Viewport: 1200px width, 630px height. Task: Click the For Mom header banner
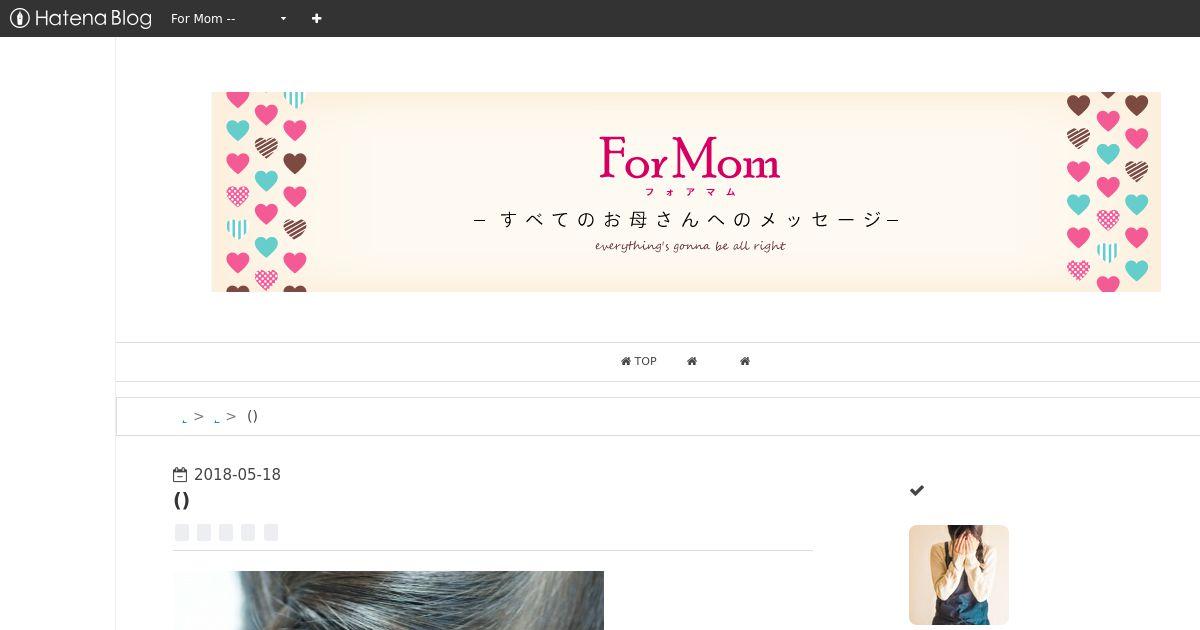(x=686, y=192)
